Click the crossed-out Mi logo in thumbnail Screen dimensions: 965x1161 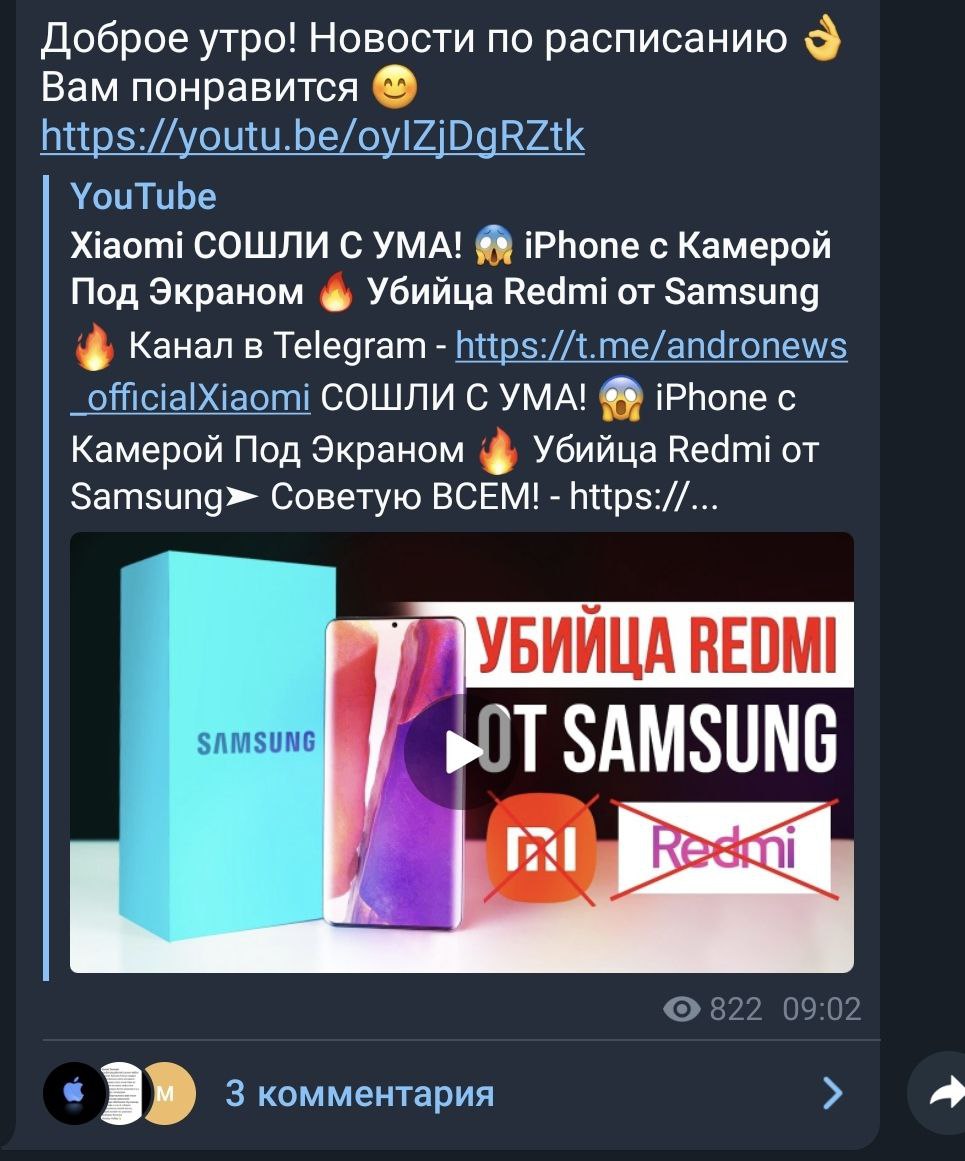[541, 850]
